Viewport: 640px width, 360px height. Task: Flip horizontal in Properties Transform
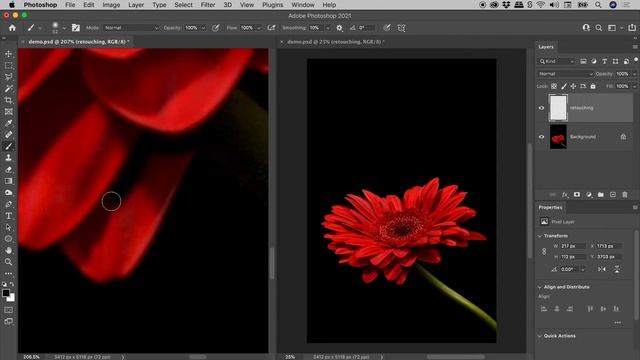602,269
